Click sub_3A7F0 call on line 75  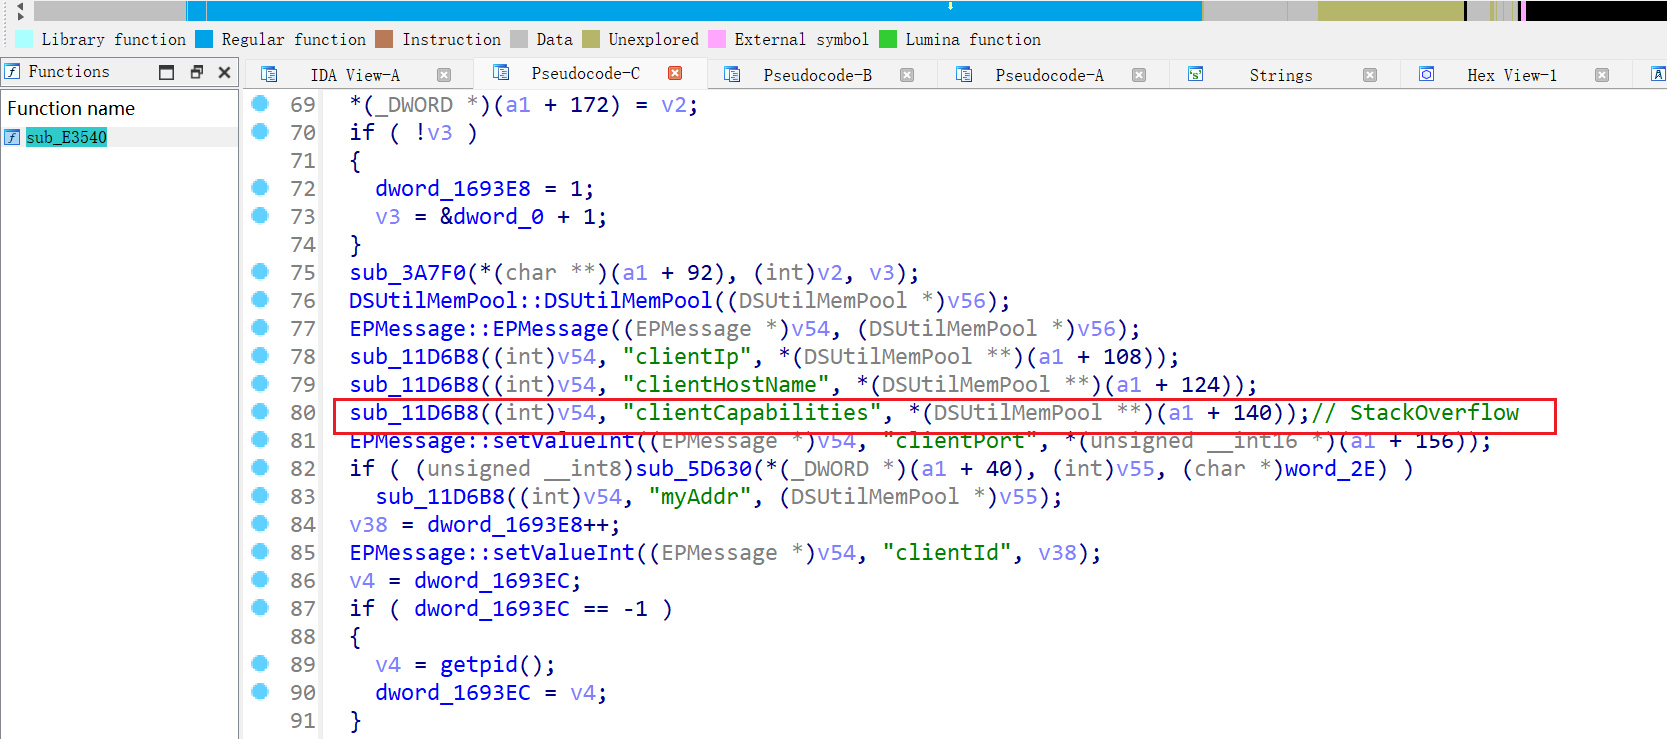click(x=408, y=273)
